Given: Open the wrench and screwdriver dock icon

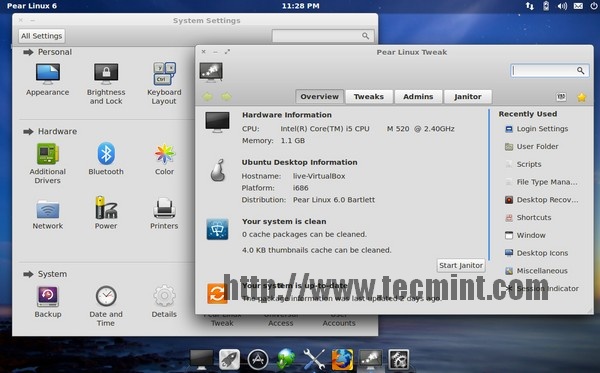Looking at the screenshot, I should point(314,360).
